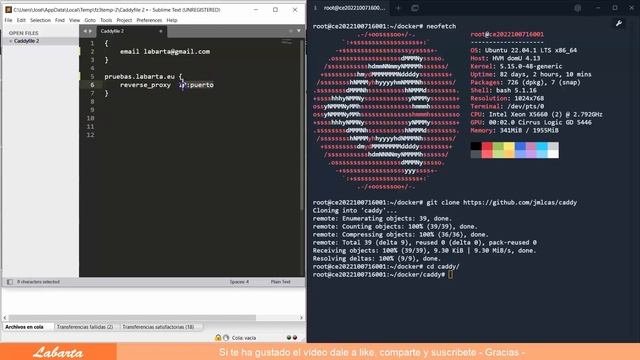Viewport: 640px width, 360px height.
Task: Open the Tools menu
Action: point(106,20)
